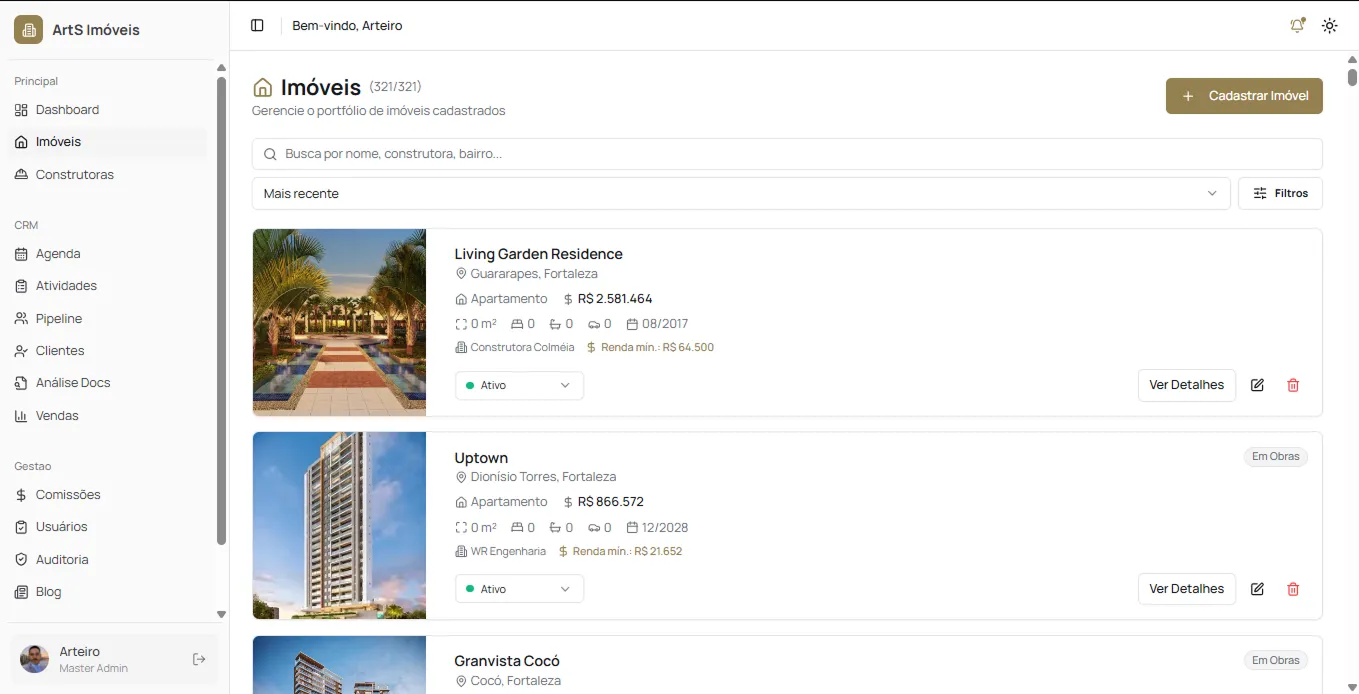1359x694 pixels.
Task: Click the Living Garden Residence title
Action: point(538,254)
